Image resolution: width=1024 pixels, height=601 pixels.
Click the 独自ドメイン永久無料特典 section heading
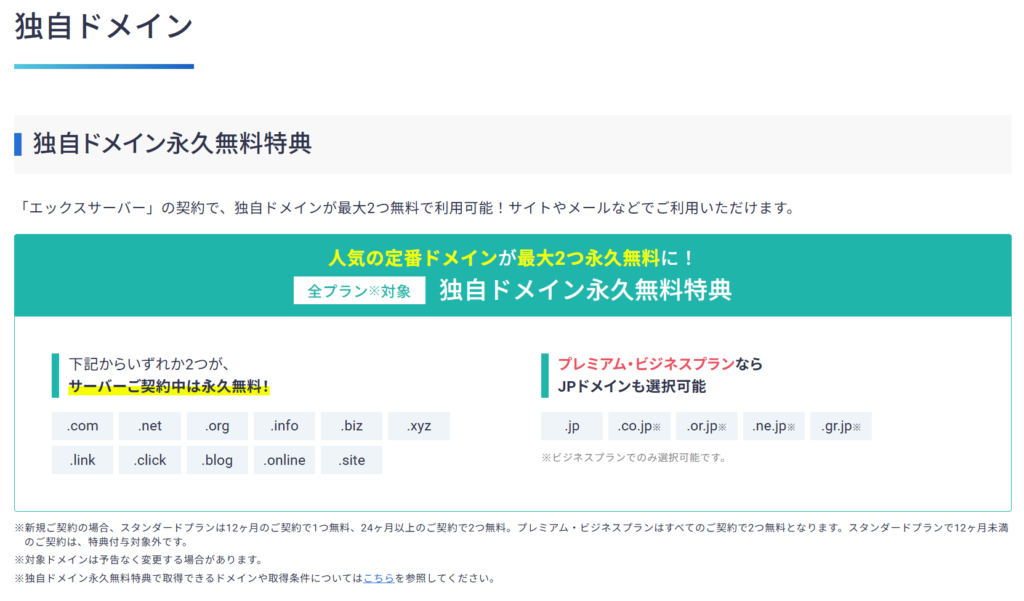172,144
